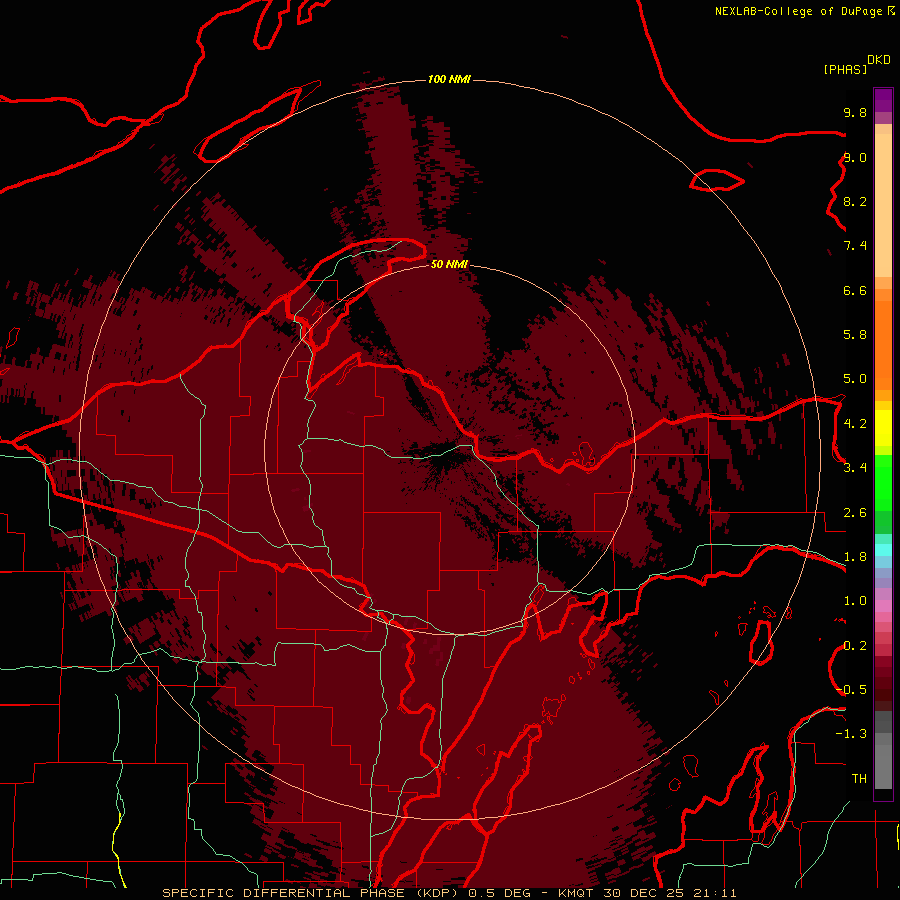Select the 2.6 value on color scale
Image resolution: width=900 pixels, height=900 pixels.
855,513
